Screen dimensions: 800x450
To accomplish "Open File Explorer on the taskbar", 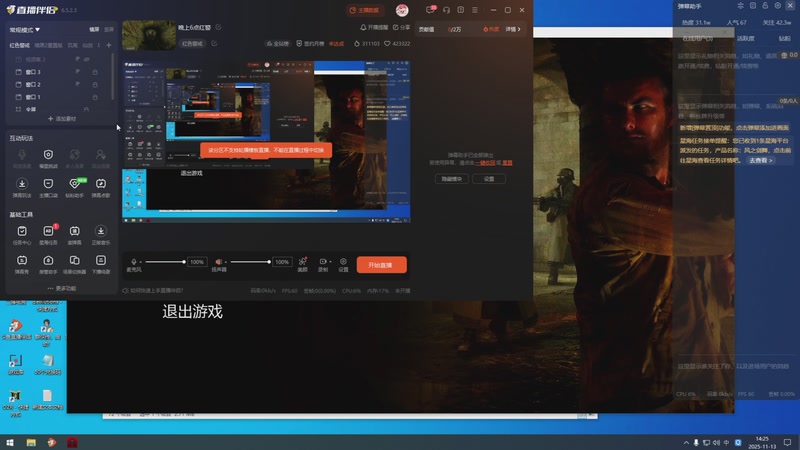I will point(31,442).
